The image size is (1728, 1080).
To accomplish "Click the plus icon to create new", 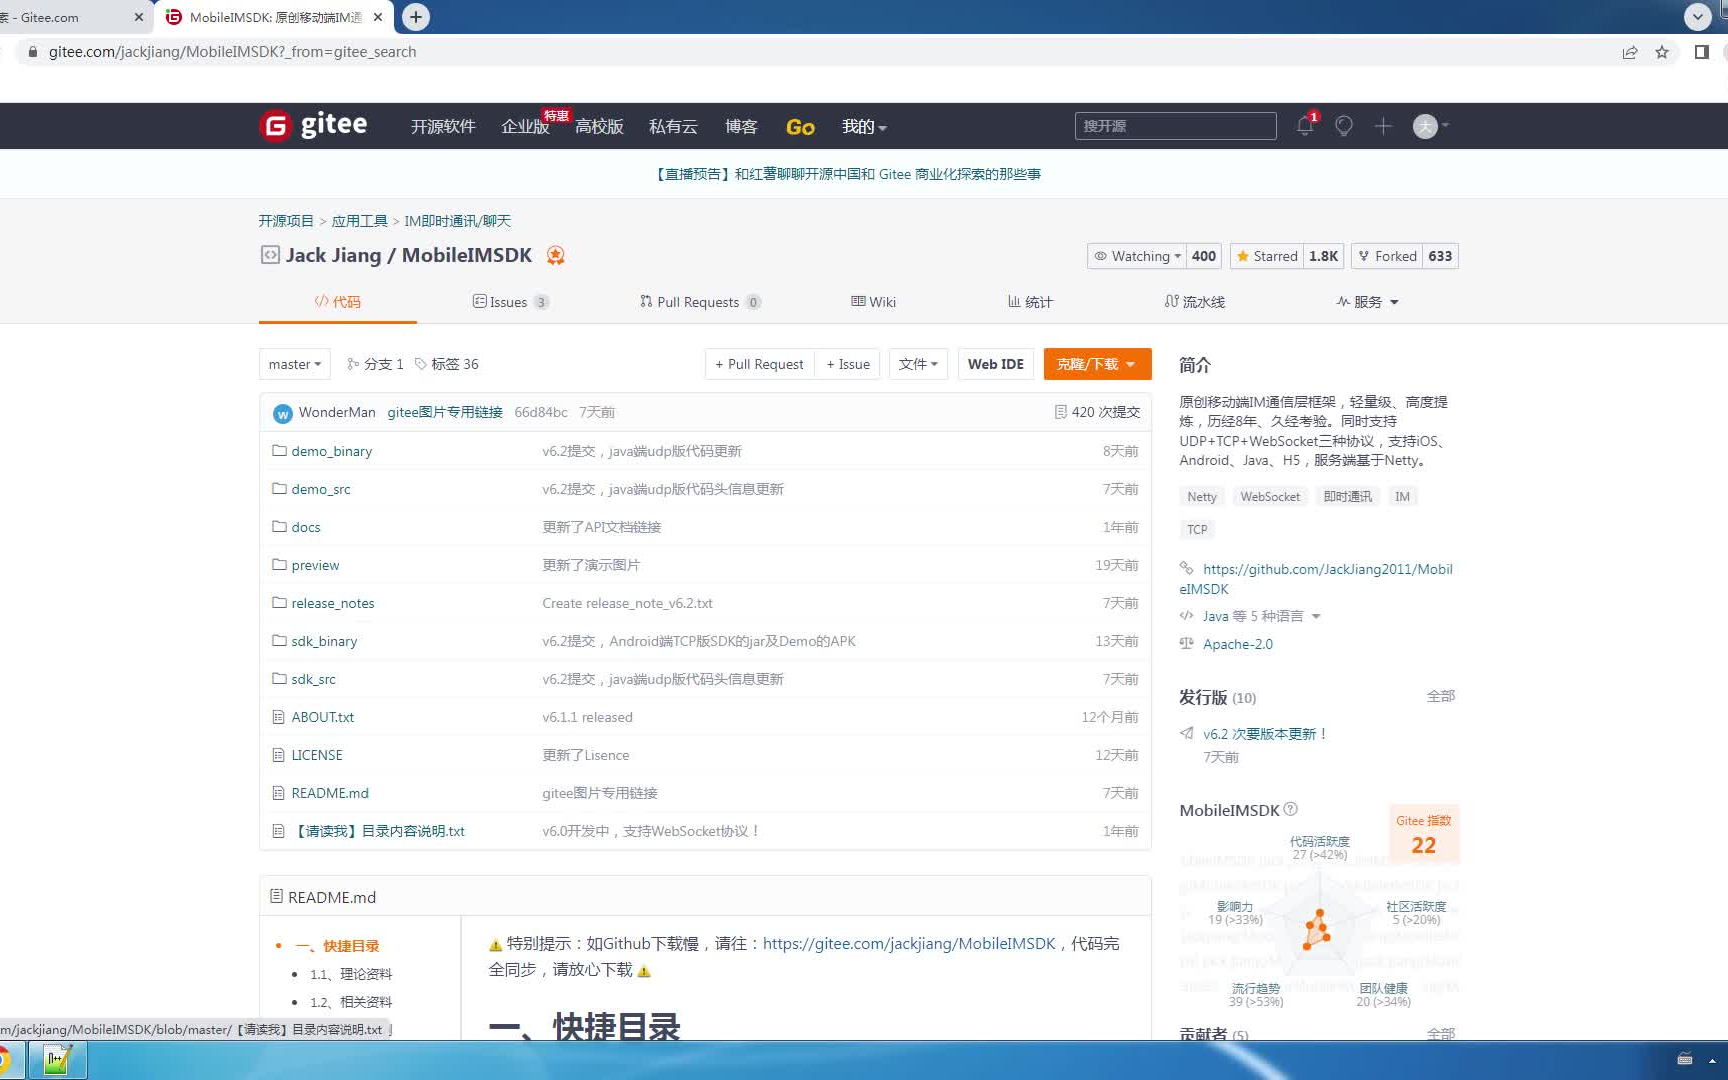I will 1383,126.
